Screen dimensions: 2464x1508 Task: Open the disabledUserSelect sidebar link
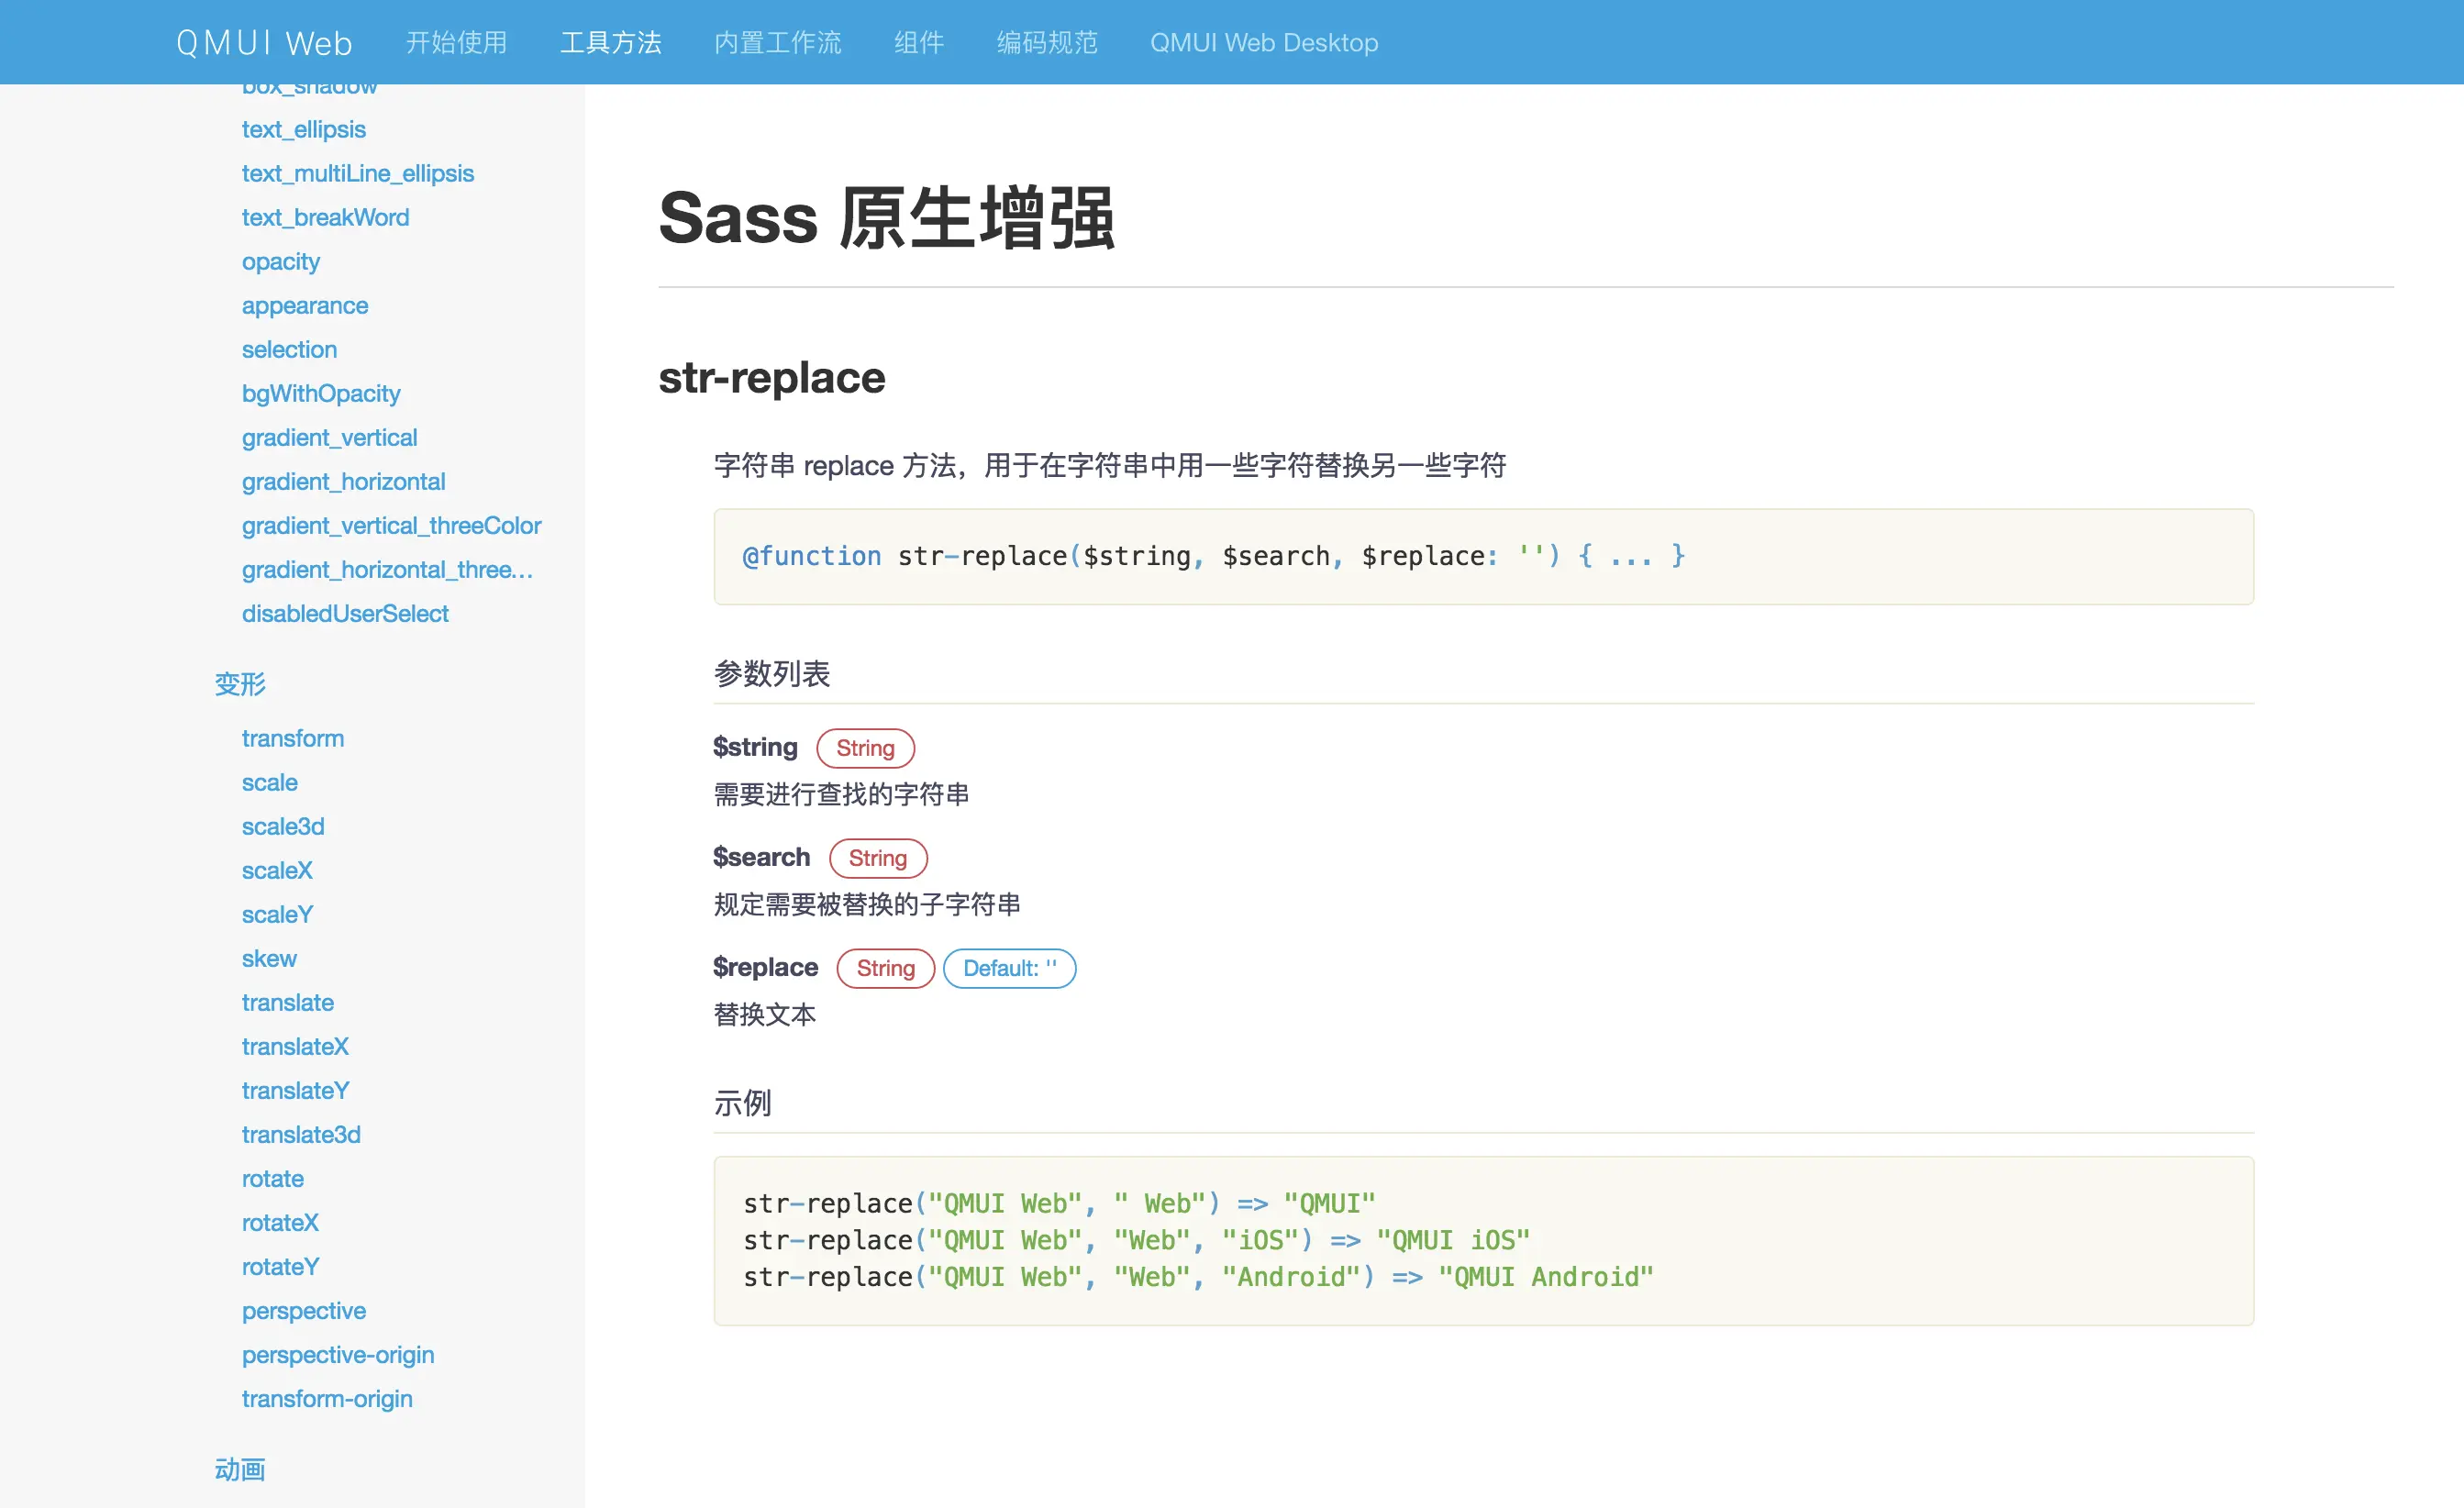(345, 613)
